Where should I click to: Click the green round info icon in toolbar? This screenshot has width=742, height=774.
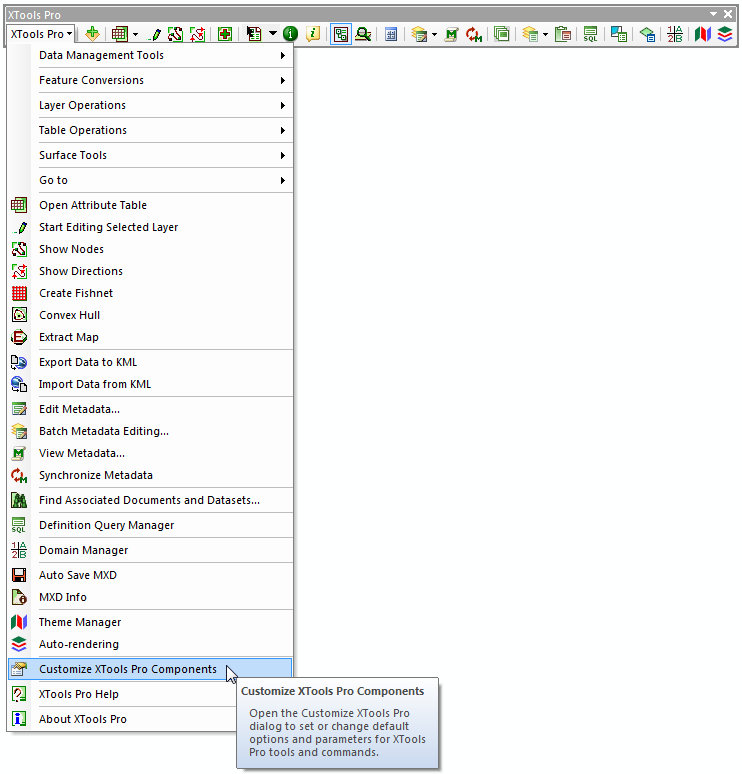290,34
